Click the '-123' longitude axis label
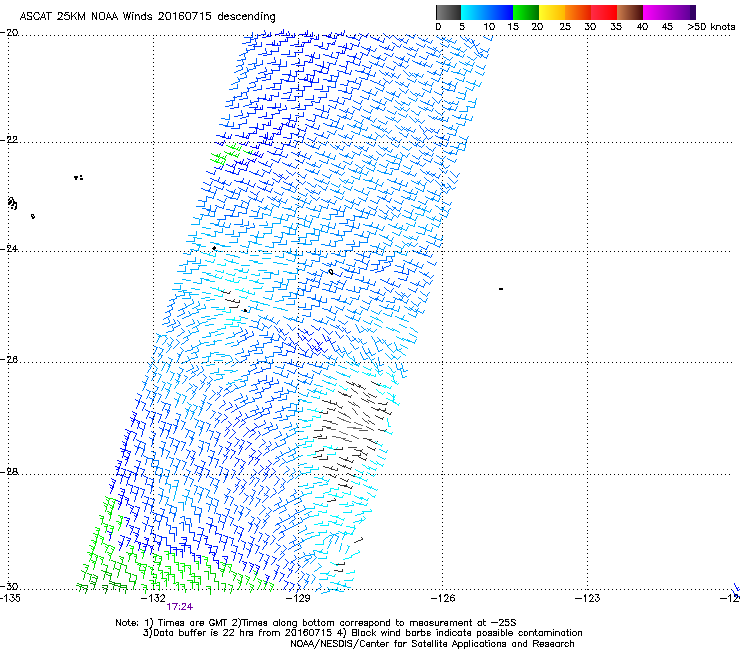This screenshot has height=650, width=740. tap(587, 598)
